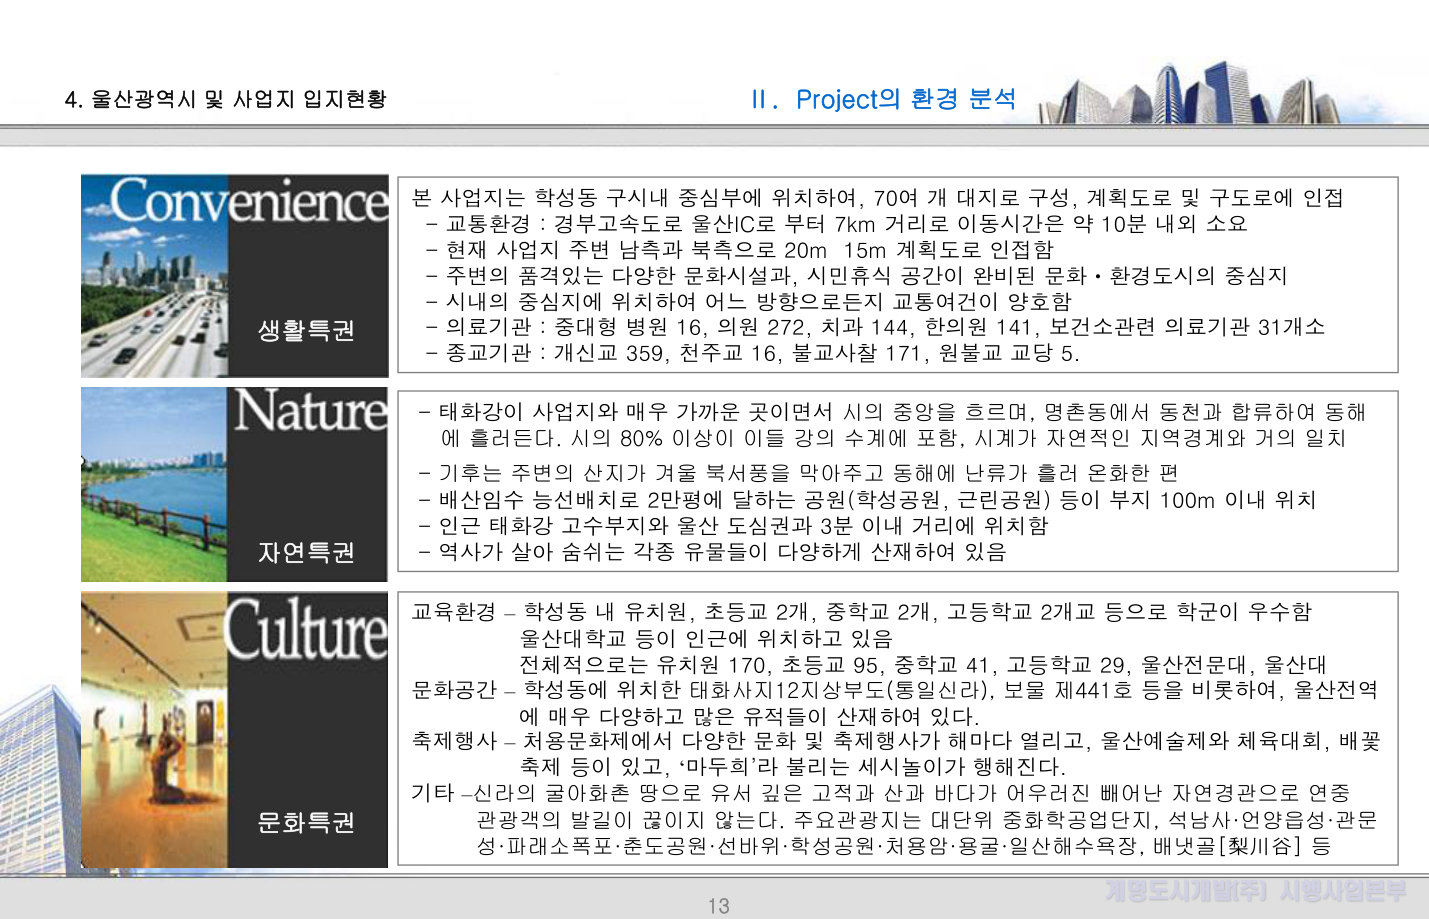Screen dimensions: 1429x919
Task: Click line '주변의 품격있는 다양한 문화시설과'
Action: pos(856,275)
